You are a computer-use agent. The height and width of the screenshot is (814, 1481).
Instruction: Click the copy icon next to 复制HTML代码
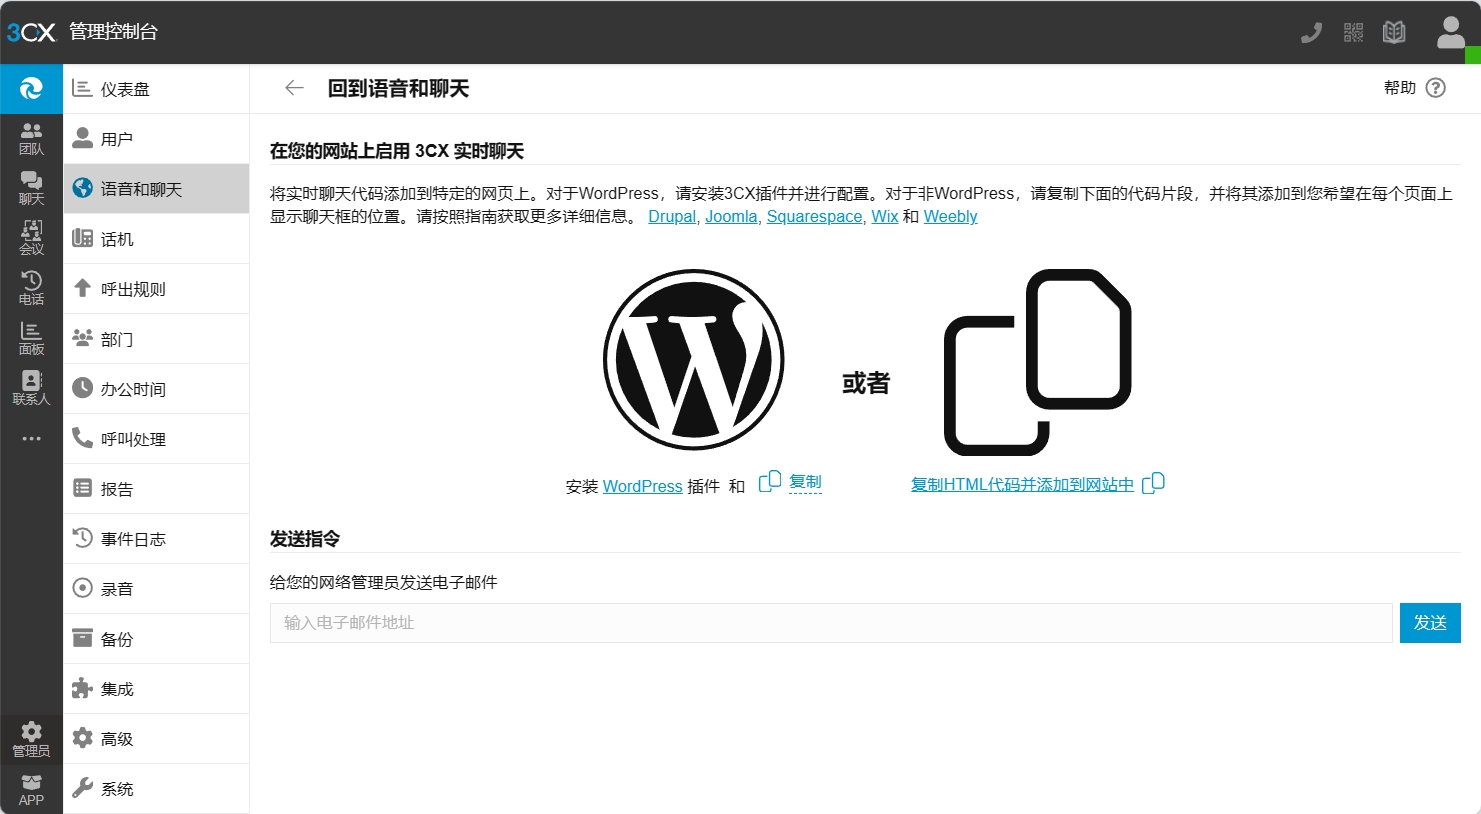[x=1154, y=483]
